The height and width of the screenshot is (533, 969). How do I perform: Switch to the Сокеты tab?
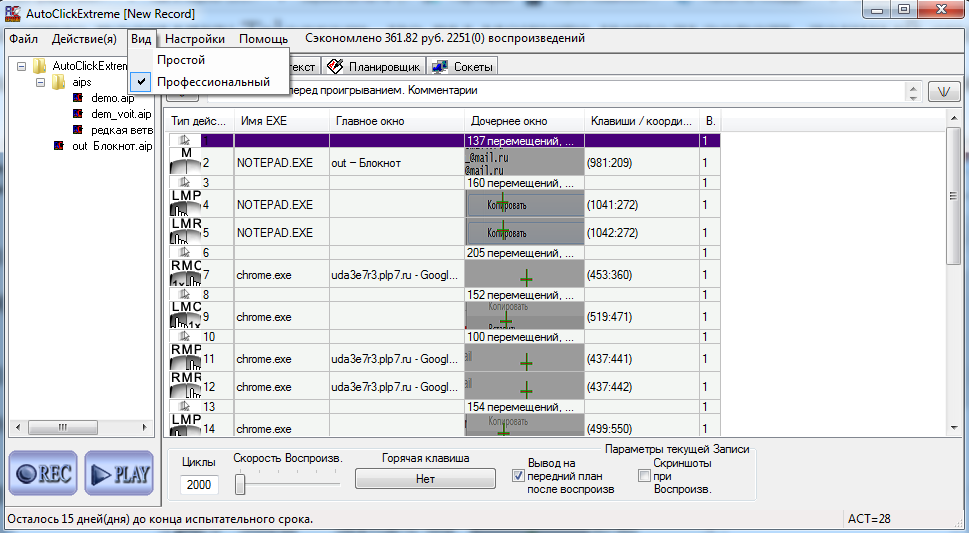tap(463, 67)
